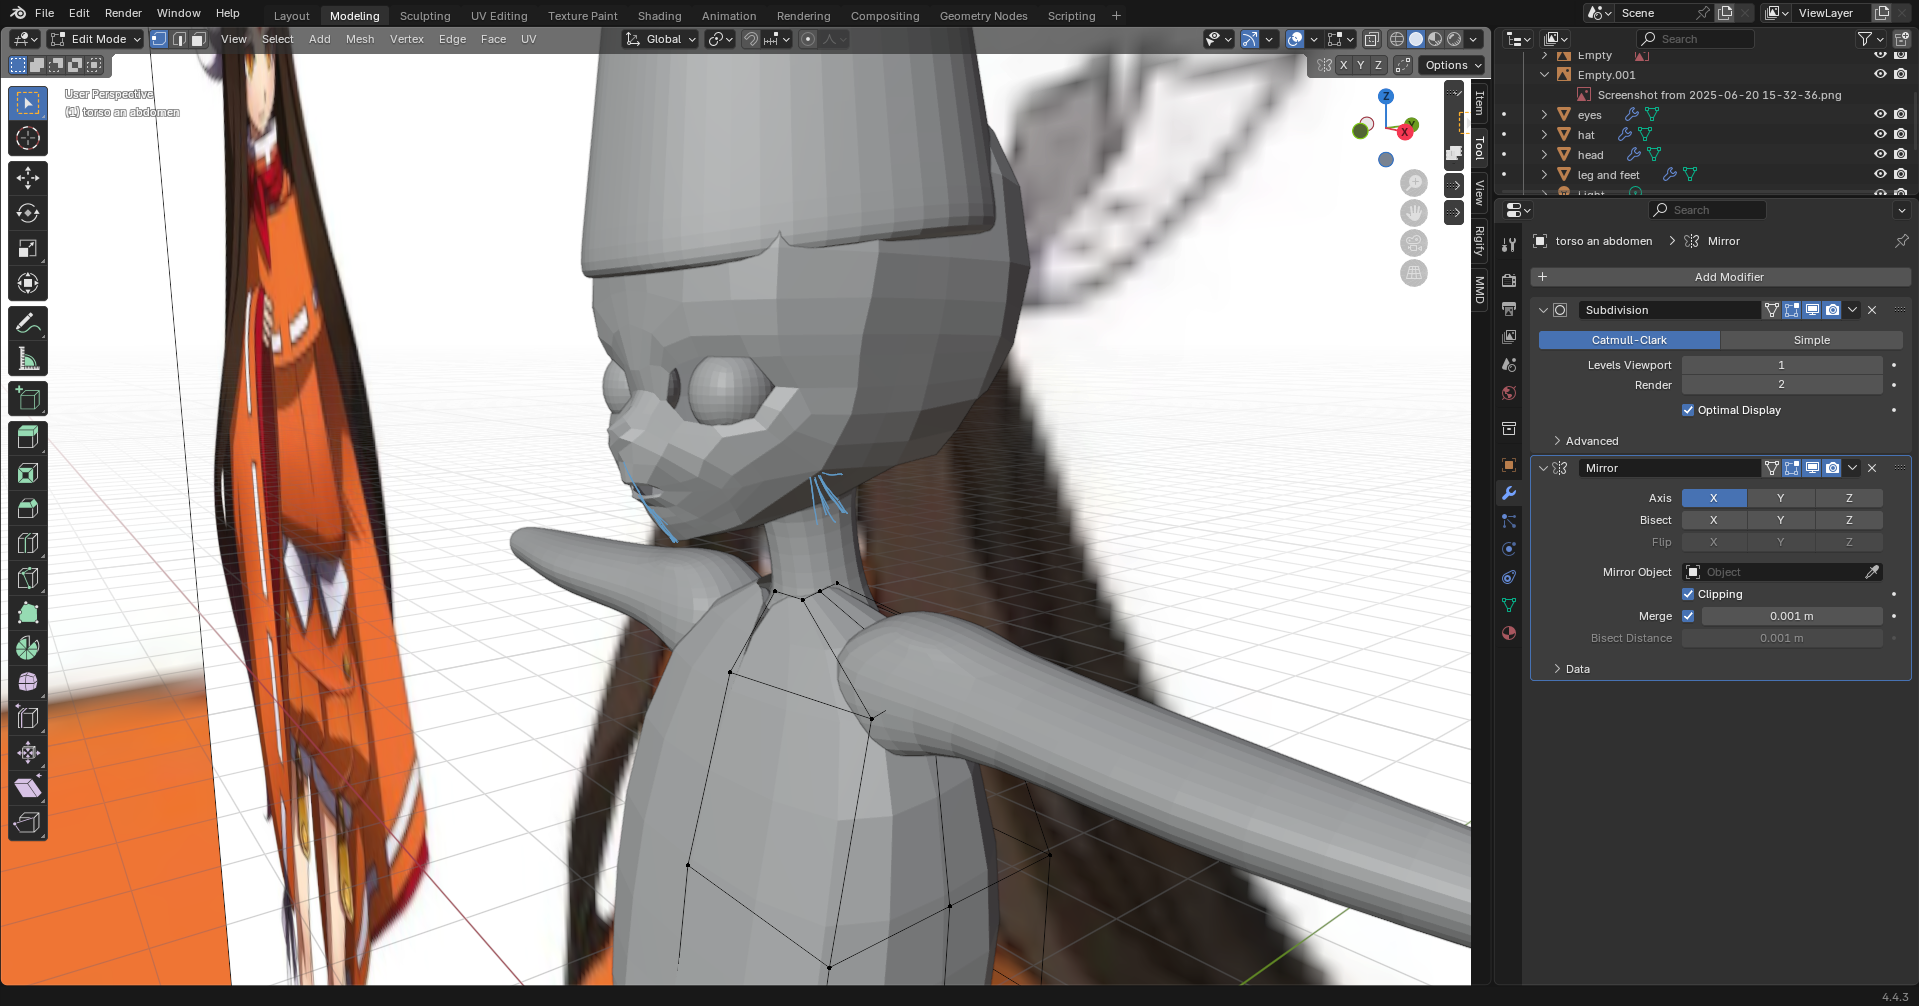Select the Annotate tool

pos(28,323)
